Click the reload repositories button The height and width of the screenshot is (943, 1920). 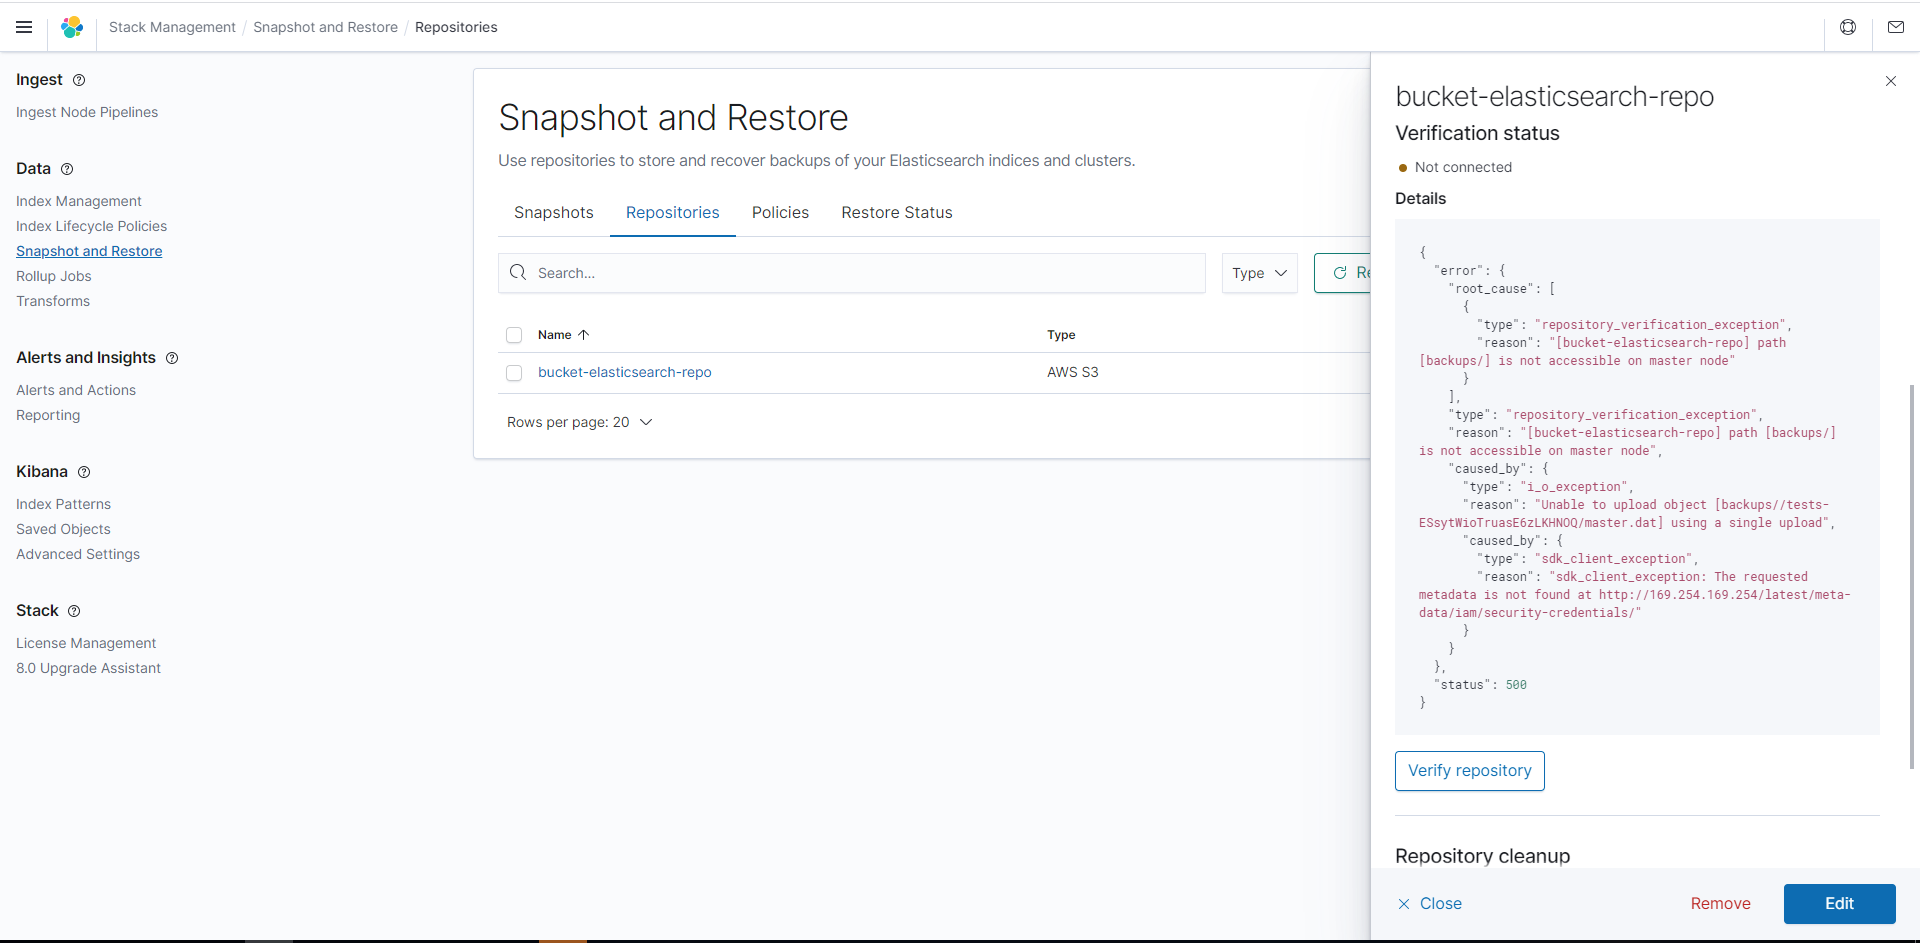[1343, 273]
